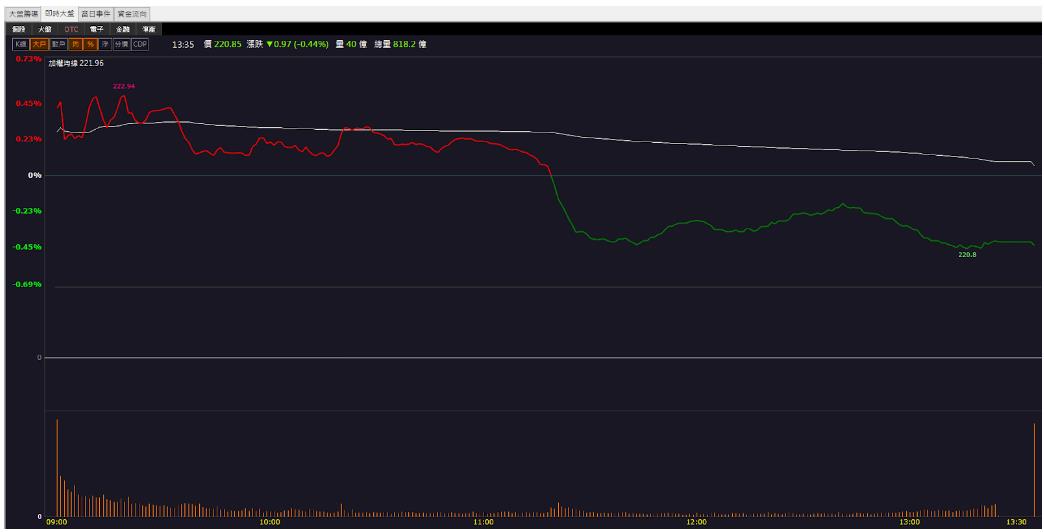This screenshot has width=1044, height=532.
Task: Click the 220.8 low price marker
Action: point(967,254)
